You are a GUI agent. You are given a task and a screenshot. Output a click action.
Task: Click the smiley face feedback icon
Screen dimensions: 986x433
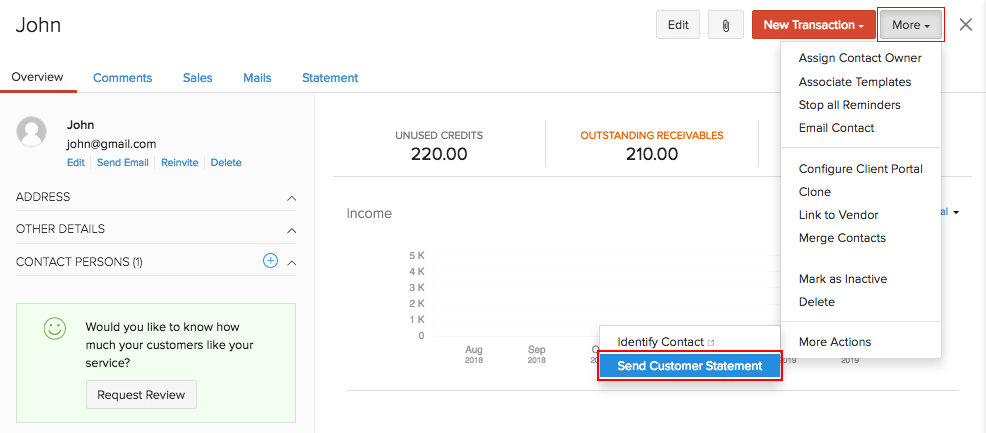[54, 328]
